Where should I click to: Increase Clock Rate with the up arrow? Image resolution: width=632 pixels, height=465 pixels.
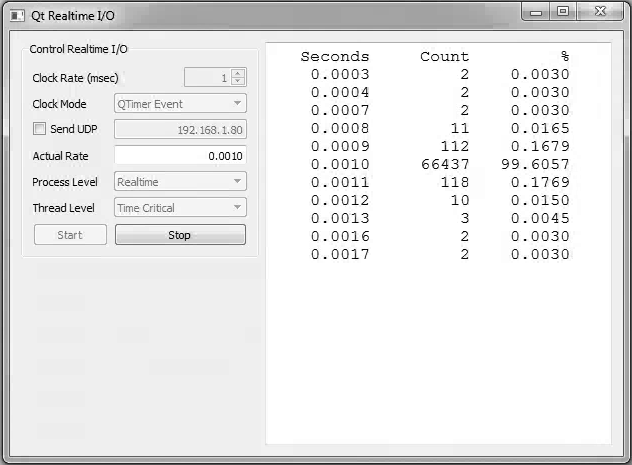pyautogui.click(x=238, y=73)
